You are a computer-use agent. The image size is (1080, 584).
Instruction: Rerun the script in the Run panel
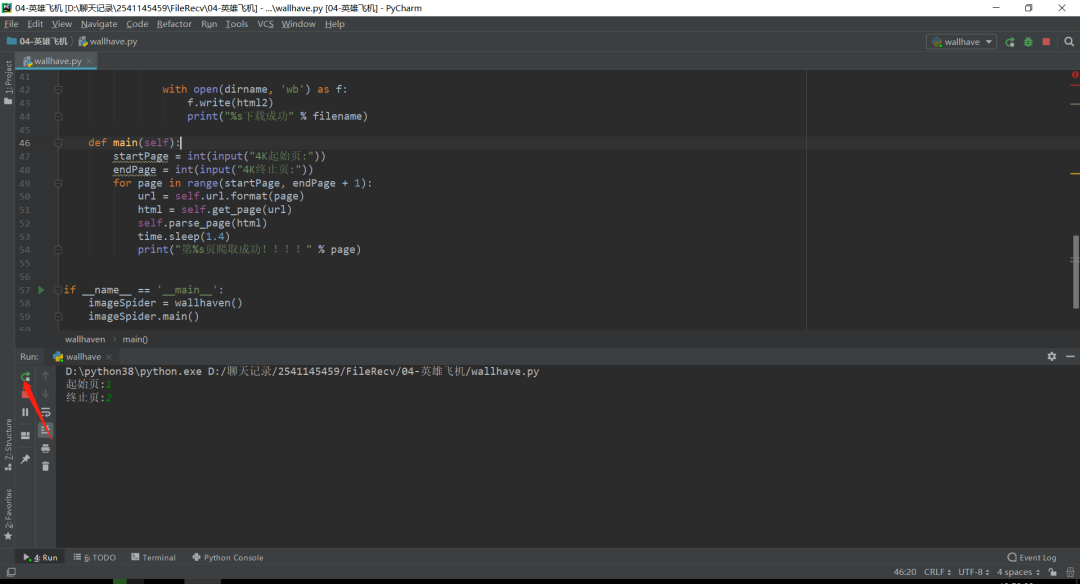tap(25, 376)
